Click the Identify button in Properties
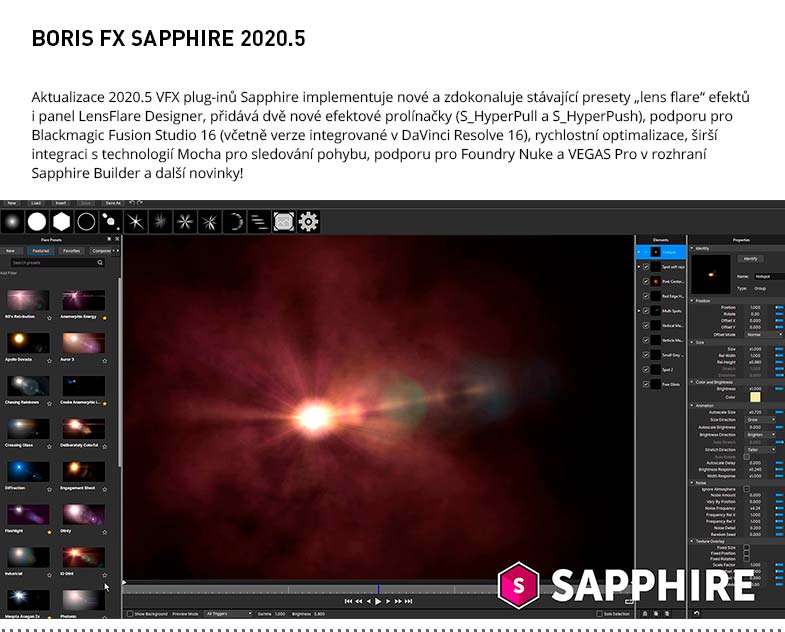785x632 pixels. pos(750,259)
